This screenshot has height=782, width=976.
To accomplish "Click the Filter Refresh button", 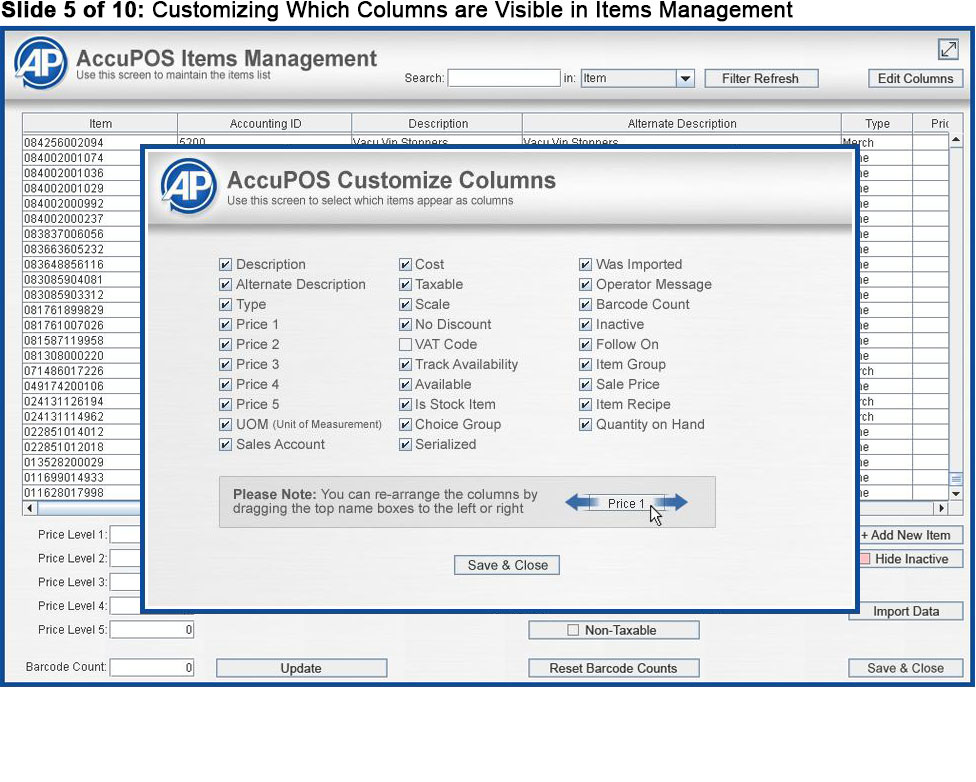I will [x=761, y=78].
